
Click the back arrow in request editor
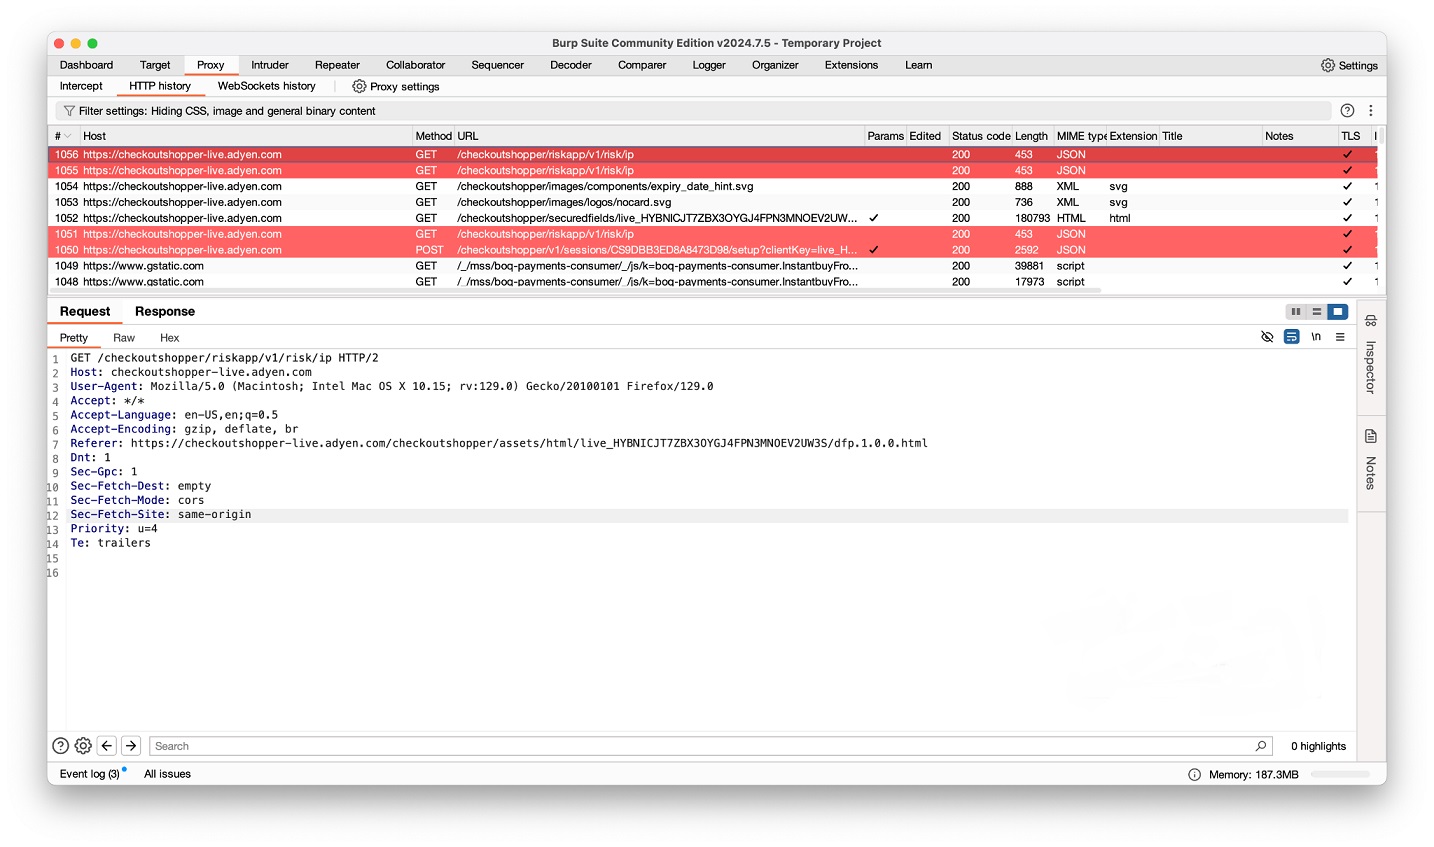click(106, 745)
